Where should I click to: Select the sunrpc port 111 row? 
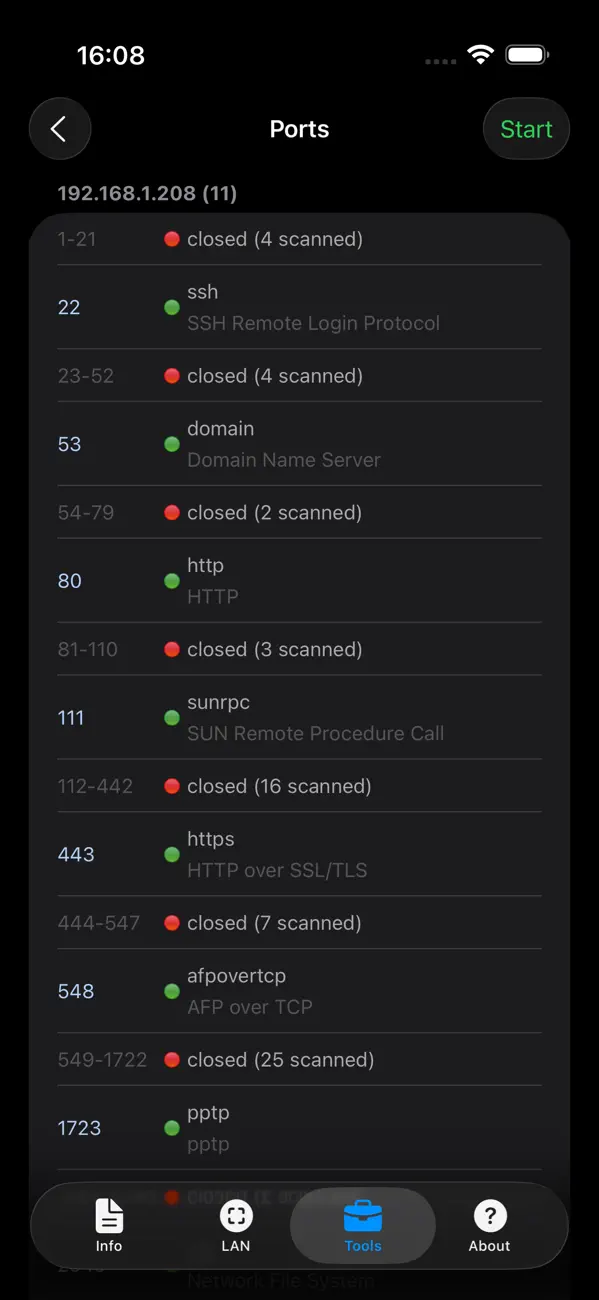(x=299, y=717)
